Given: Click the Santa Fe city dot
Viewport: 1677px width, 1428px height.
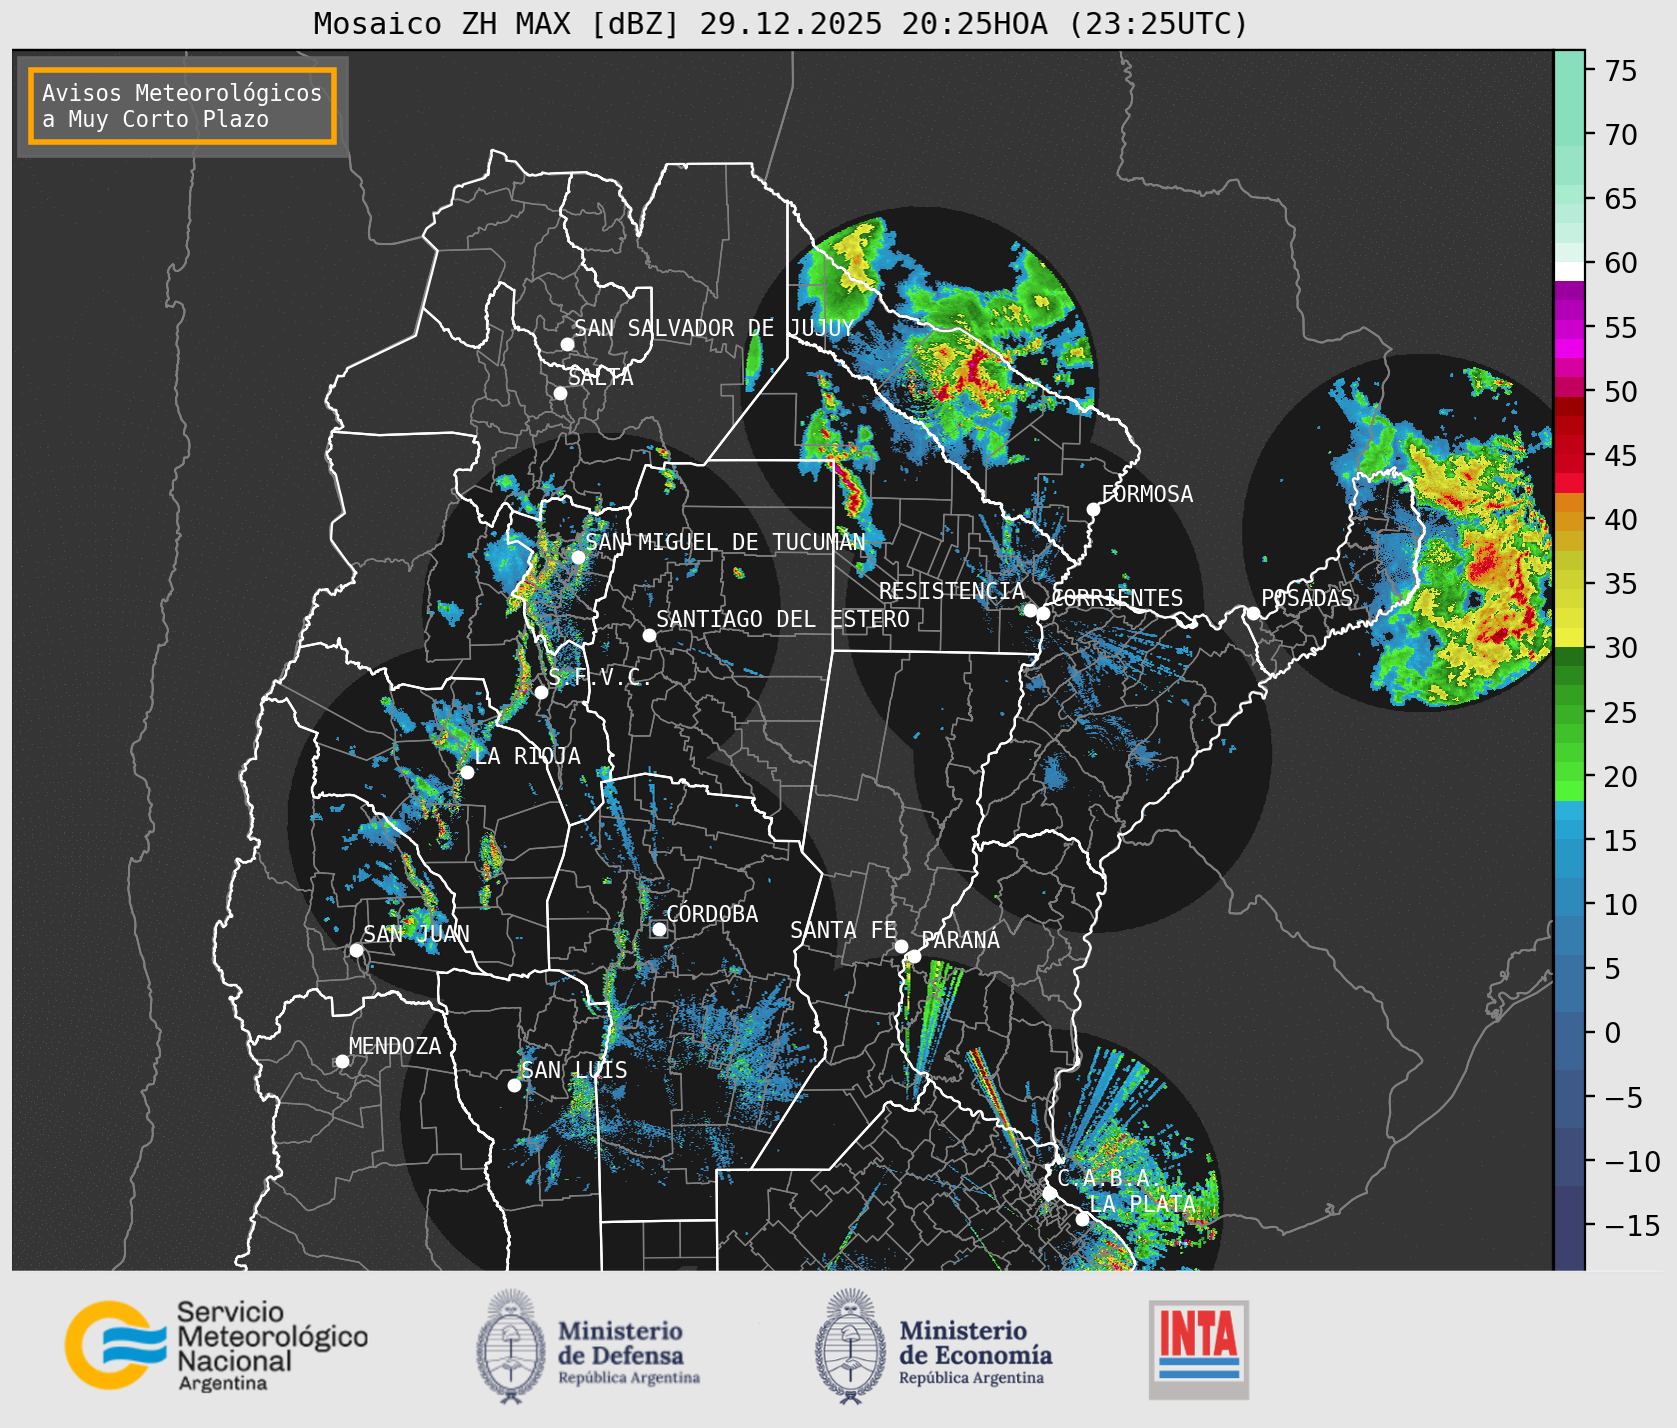Looking at the screenshot, I should pos(901,946).
